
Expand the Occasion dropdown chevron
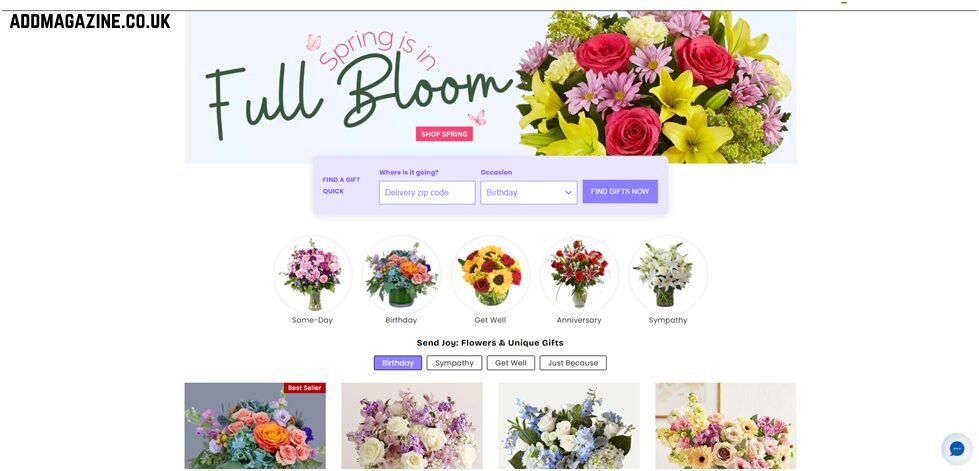(568, 193)
